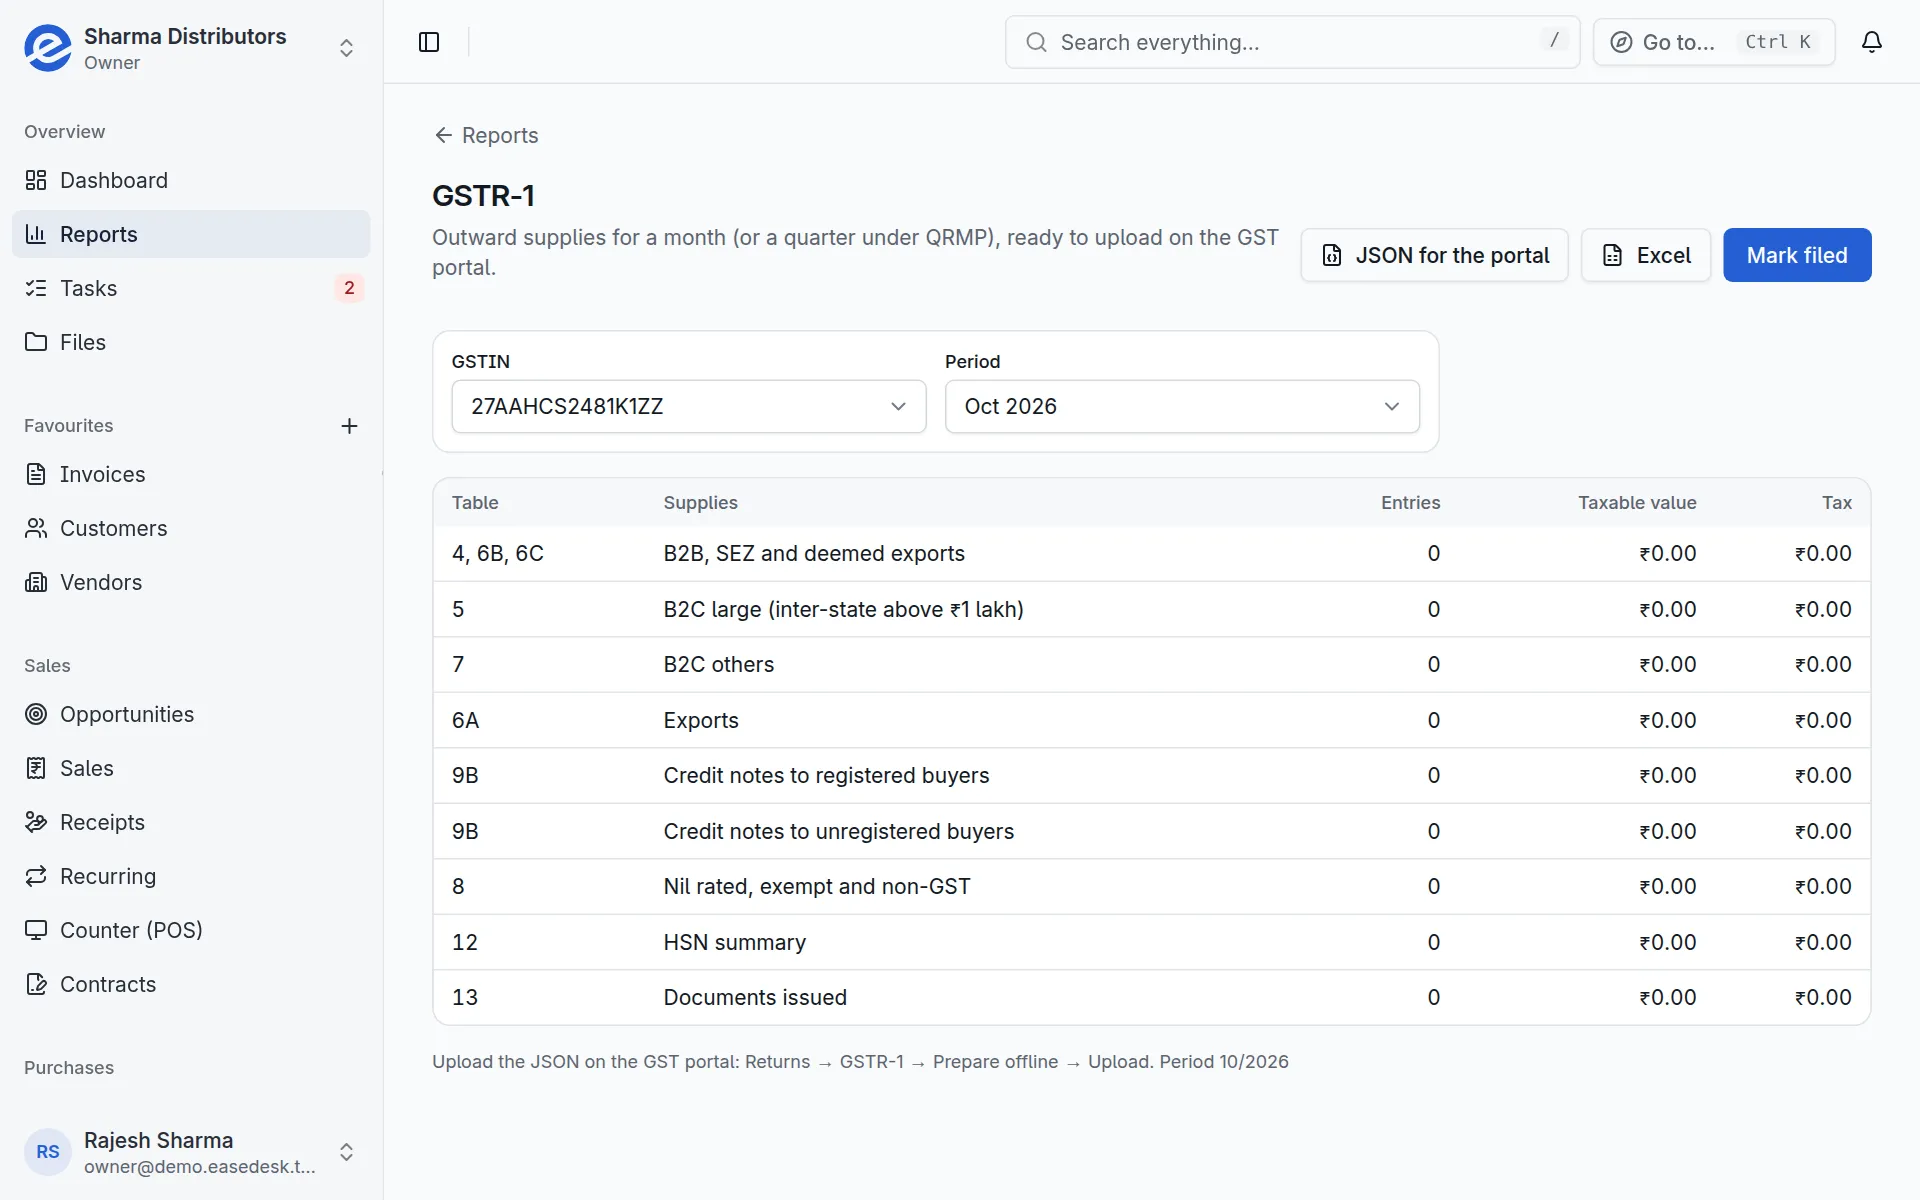1920x1200 pixels.
Task: Click Nil rated, exempt and non-GST
Action: [x=816, y=887]
